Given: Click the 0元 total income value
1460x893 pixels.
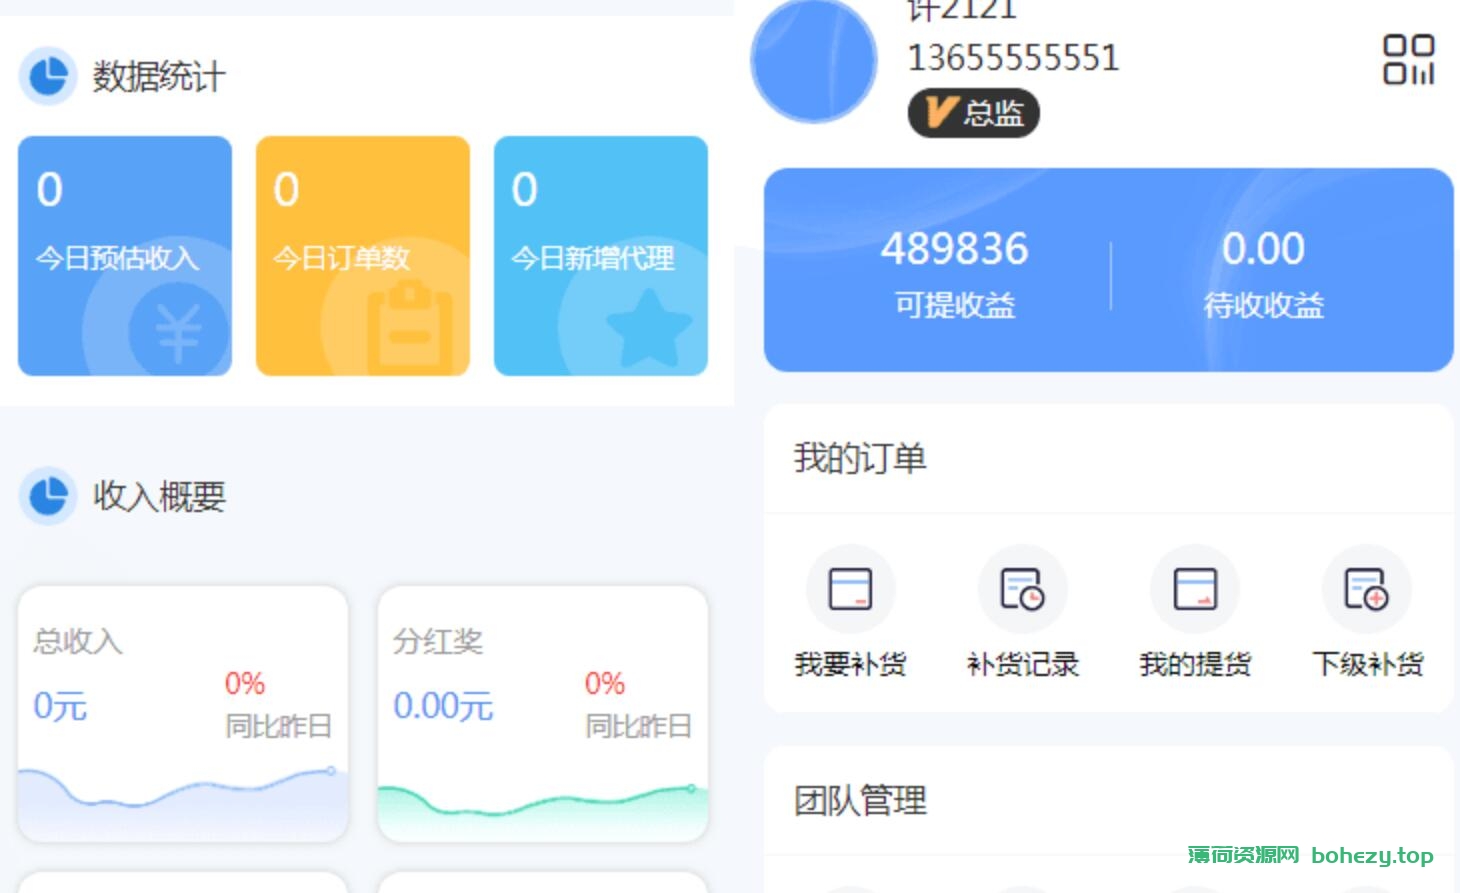Looking at the screenshot, I should [x=60, y=706].
